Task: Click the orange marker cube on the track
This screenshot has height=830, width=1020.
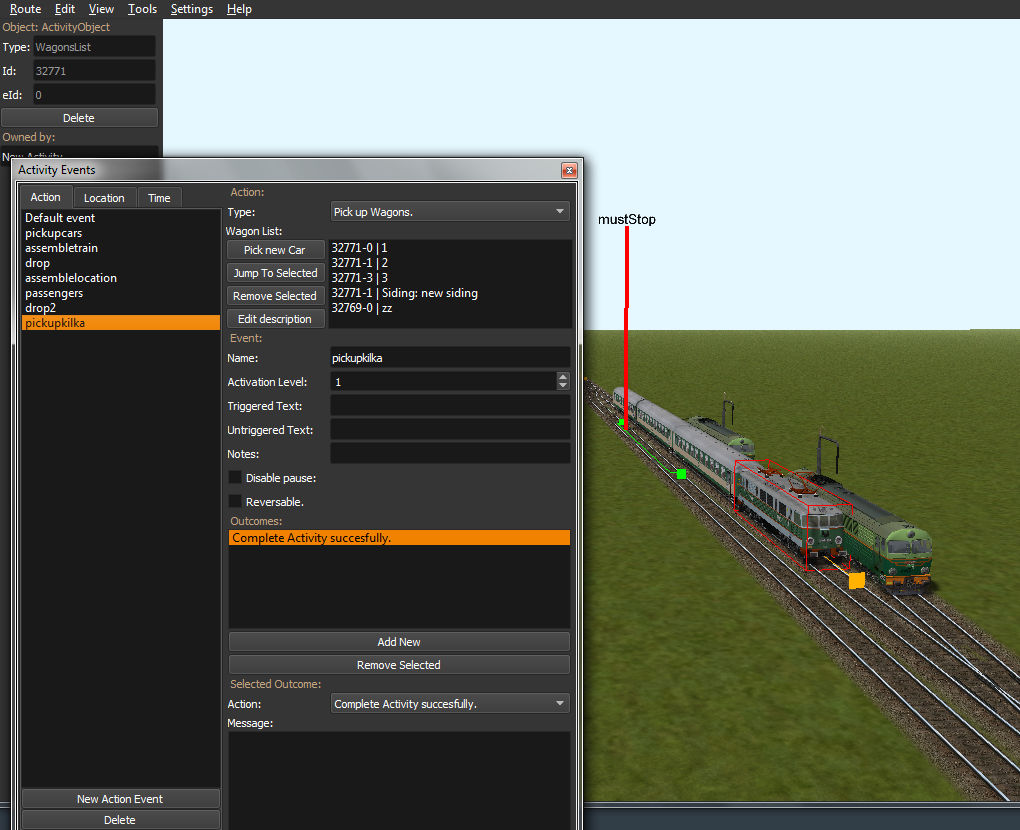Action: pos(856,580)
